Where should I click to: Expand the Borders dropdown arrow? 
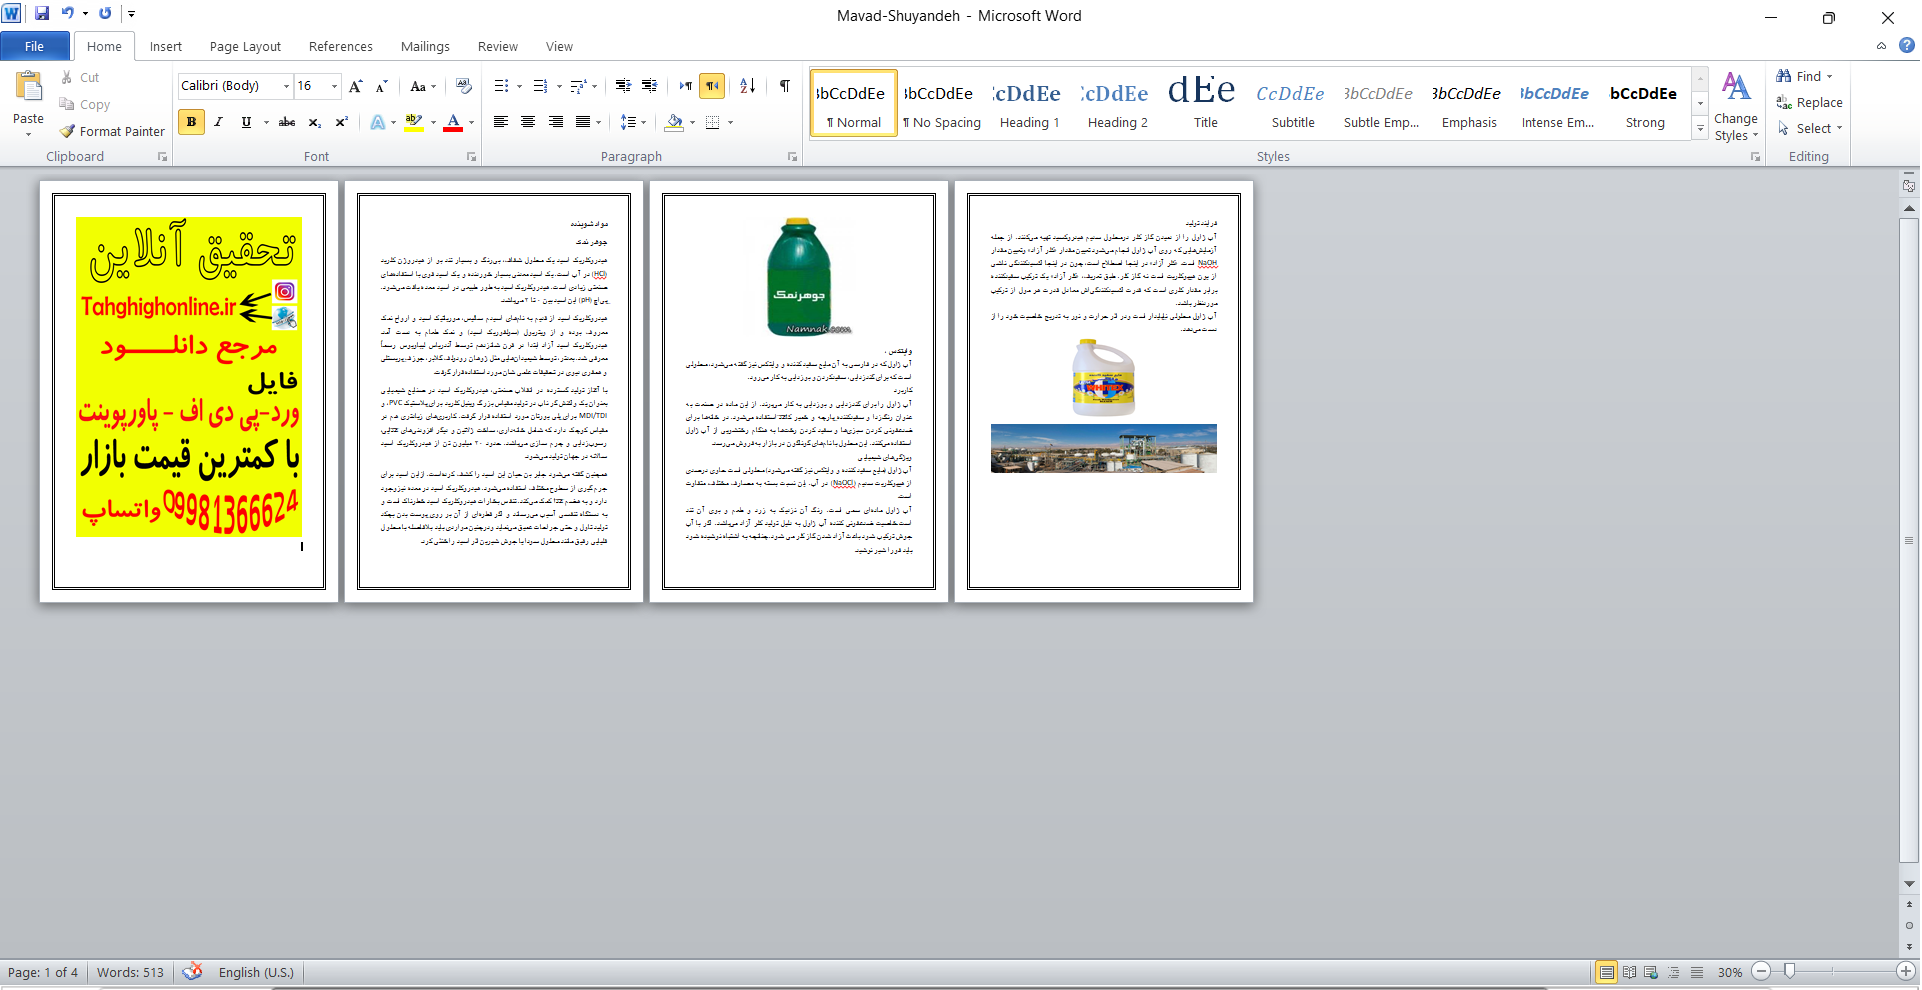point(730,122)
